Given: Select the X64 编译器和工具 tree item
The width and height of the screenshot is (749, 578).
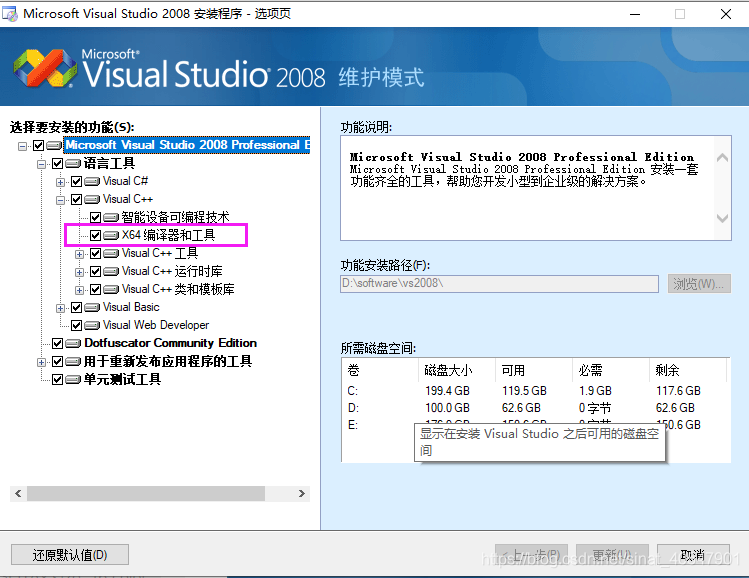Looking at the screenshot, I should (x=168, y=235).
